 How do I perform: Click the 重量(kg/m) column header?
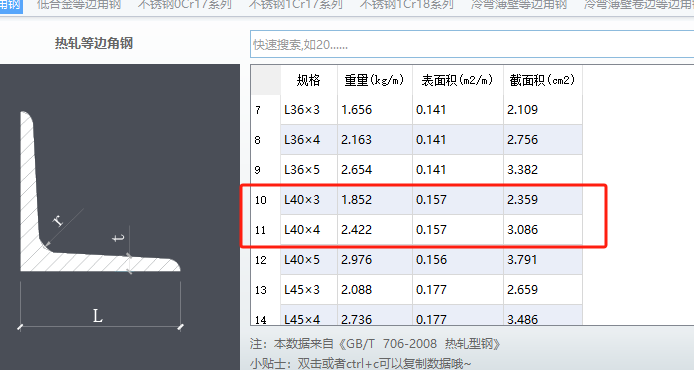[375, 80]
